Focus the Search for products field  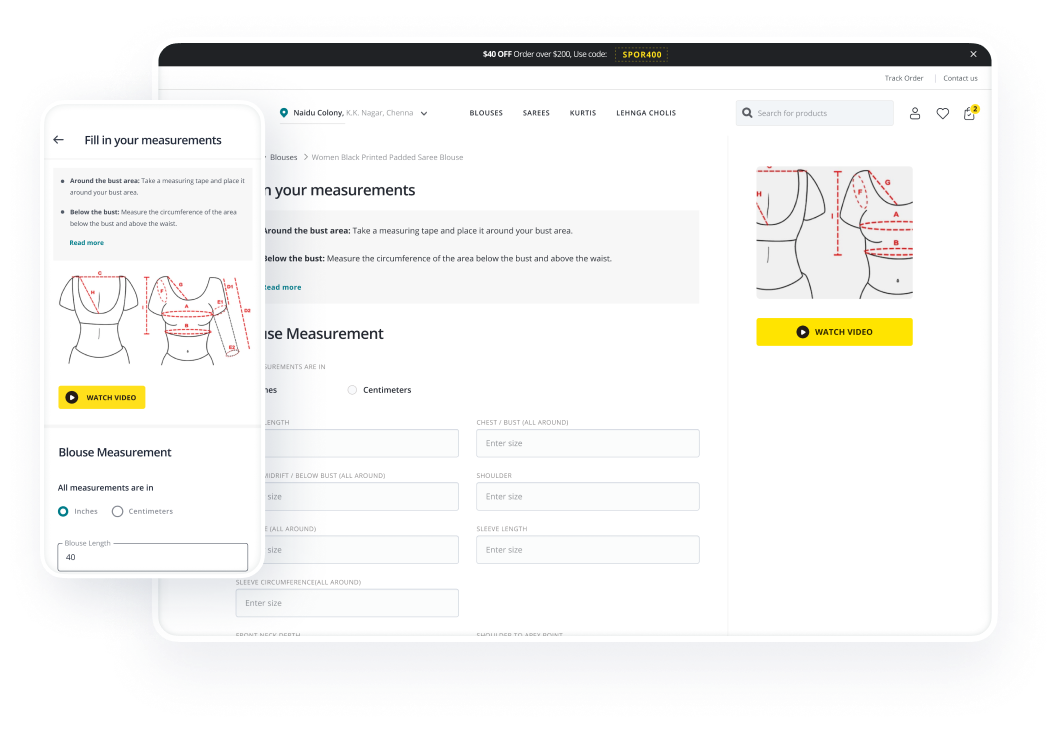815,113
